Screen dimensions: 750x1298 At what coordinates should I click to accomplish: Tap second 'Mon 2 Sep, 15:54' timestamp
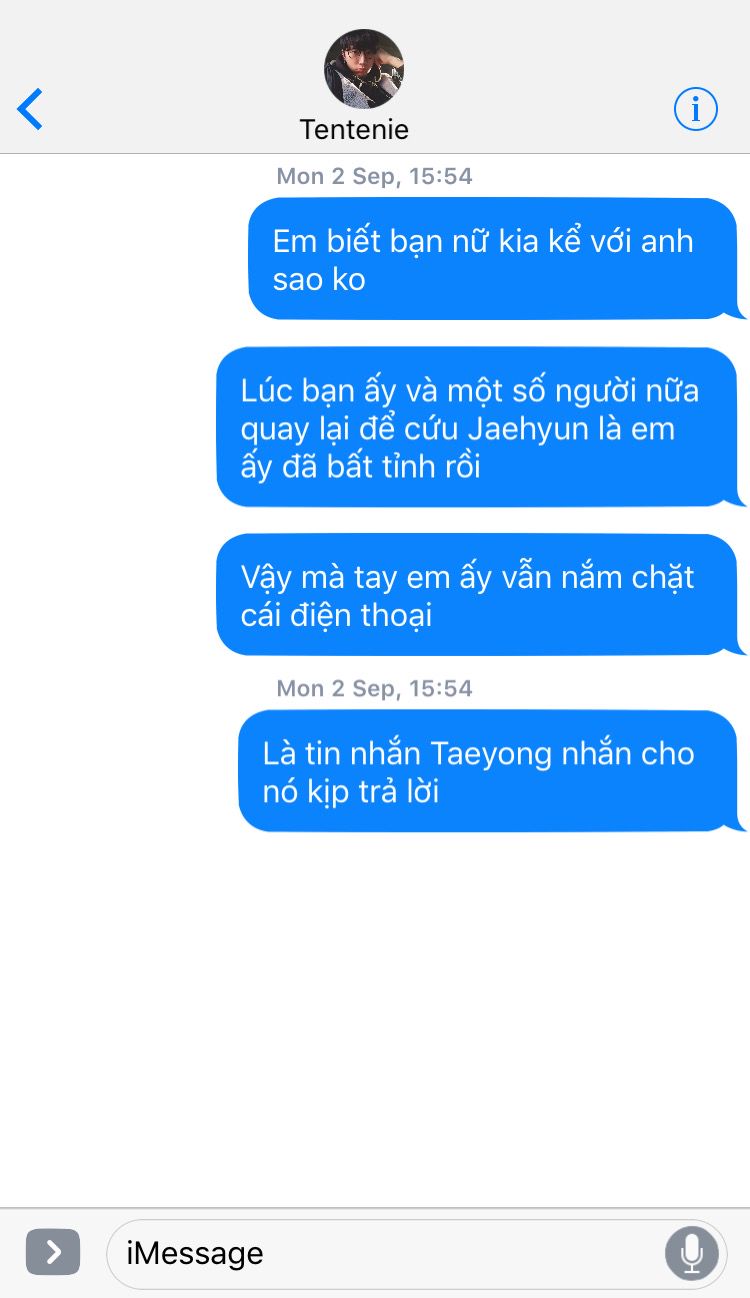[x=375, y=688]
